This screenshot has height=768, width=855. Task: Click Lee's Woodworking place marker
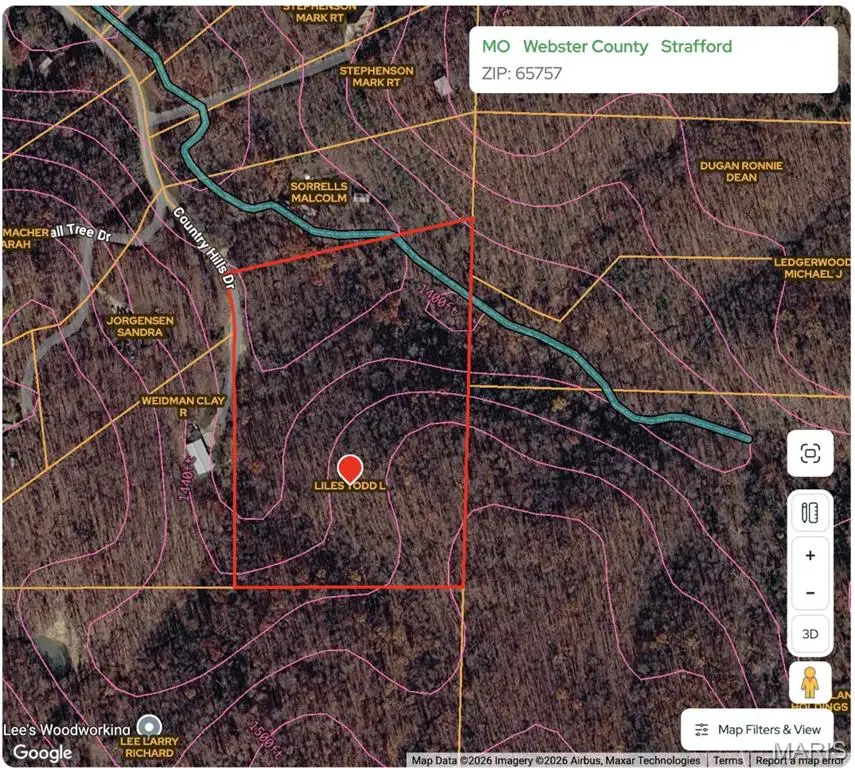[x=150, y=726]
